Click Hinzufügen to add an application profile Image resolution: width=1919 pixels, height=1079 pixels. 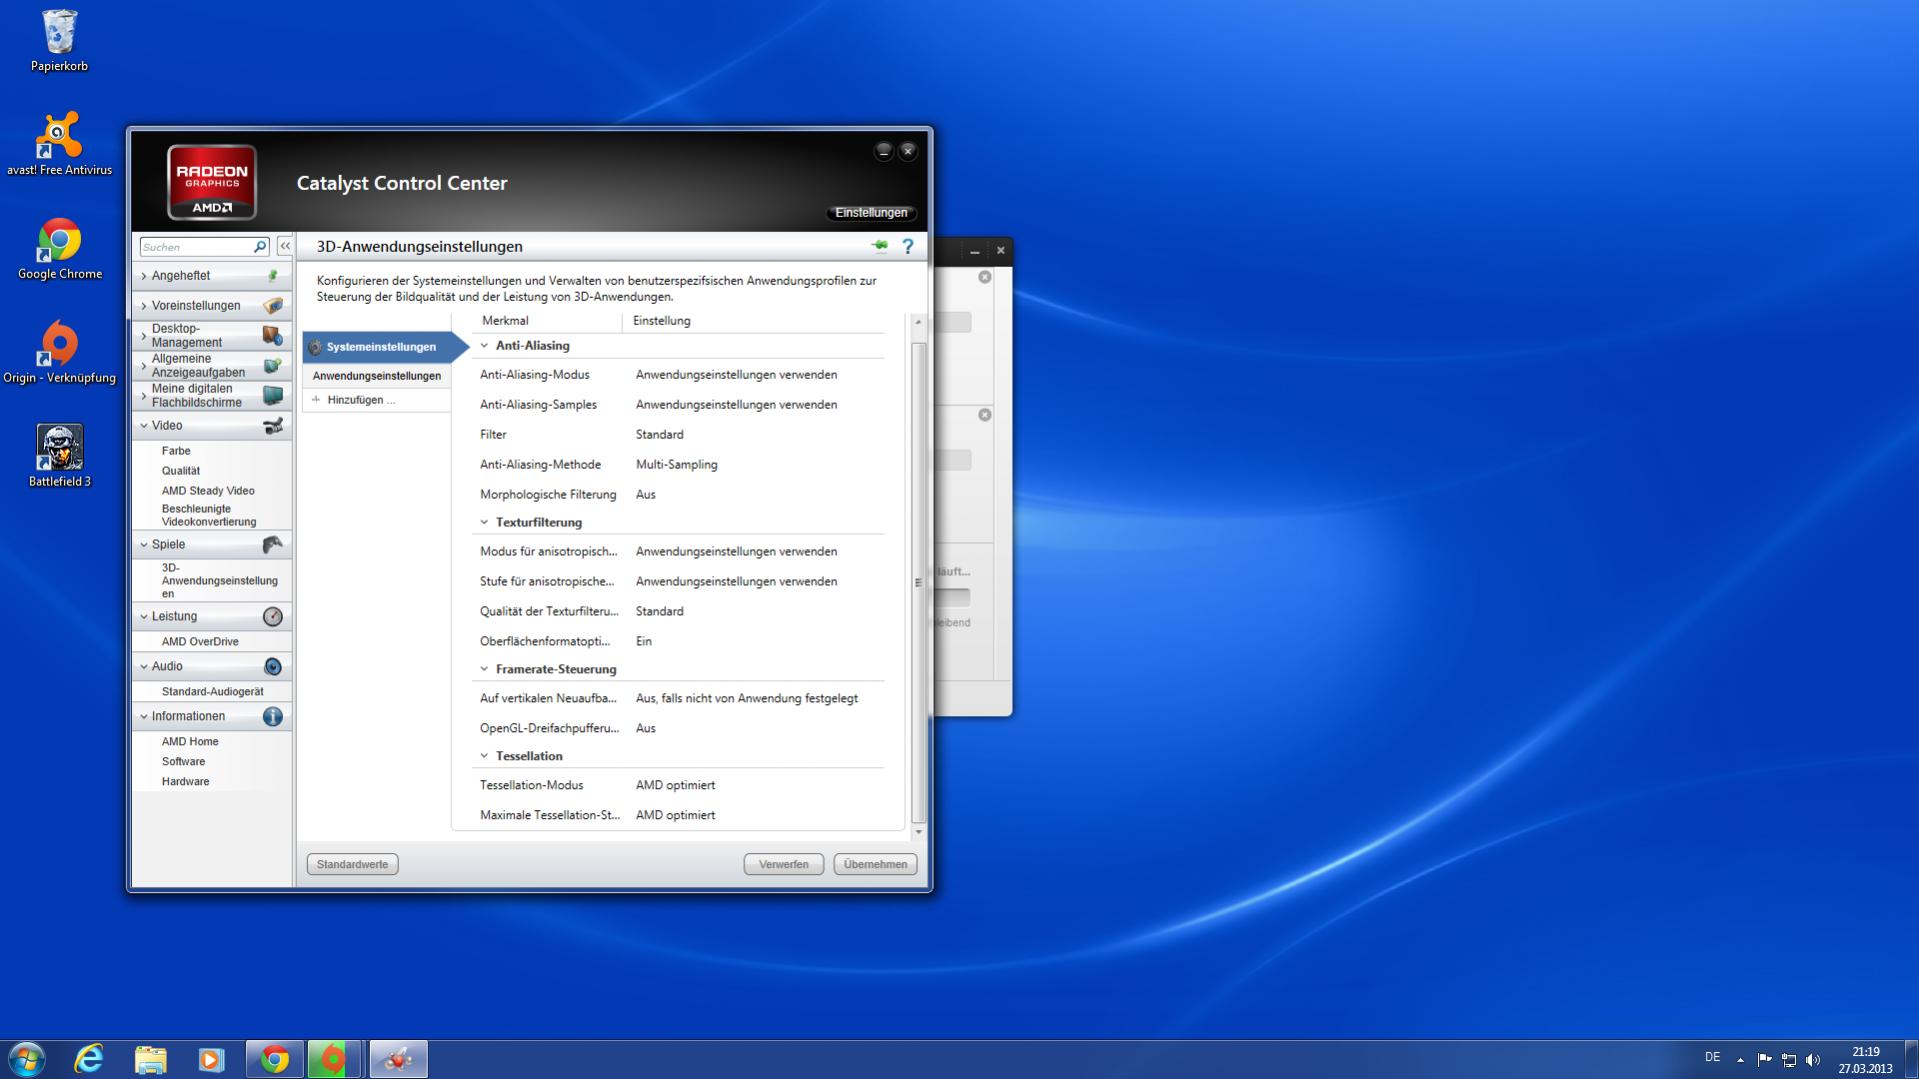(x=361, y=400)
